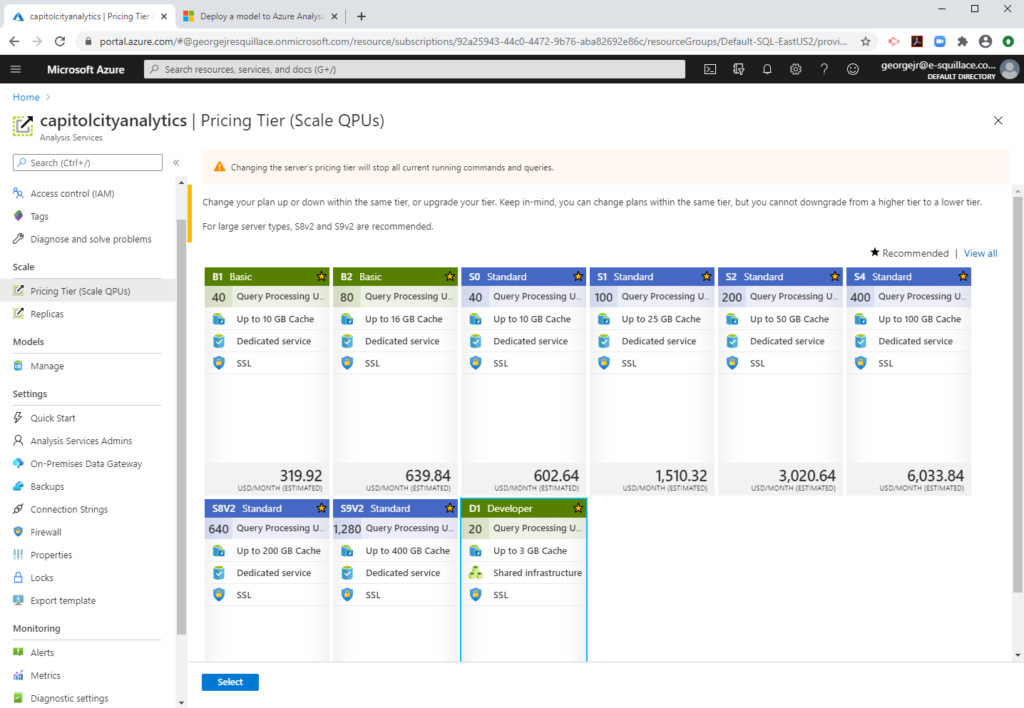Image resolution: width=1024 pixels, height=708 pixels.
Task: Open Firewall settings in the sidebar
Action: [x=48, y=532]
